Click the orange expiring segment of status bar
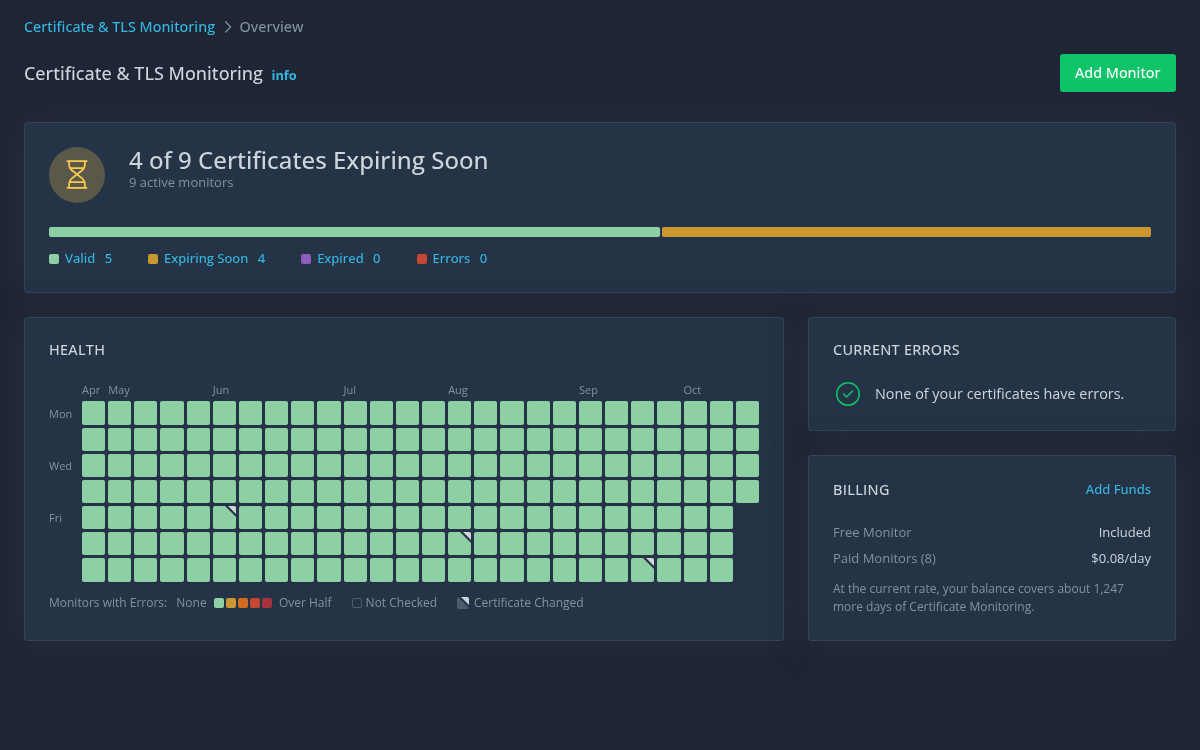The height and width of the screenshot is (750, 1200). [x=906, y=232]
